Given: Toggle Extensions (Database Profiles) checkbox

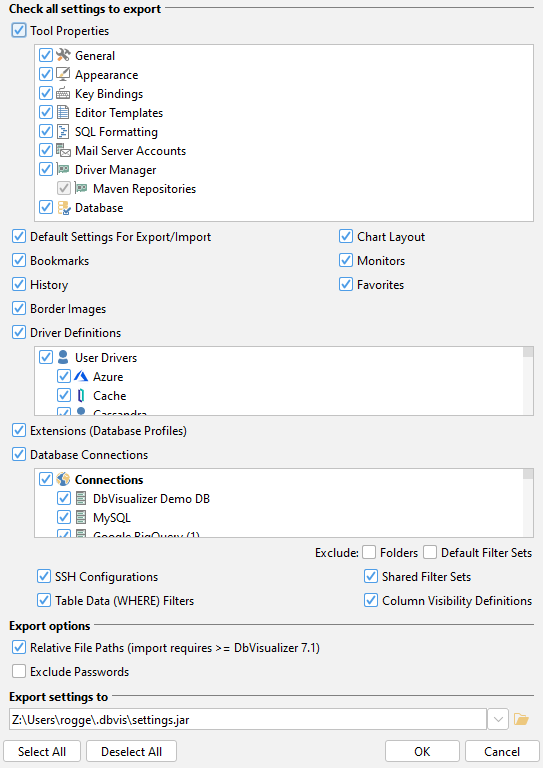Looking at the screenshot, I should pyautogui.click(x=19, y=431).
